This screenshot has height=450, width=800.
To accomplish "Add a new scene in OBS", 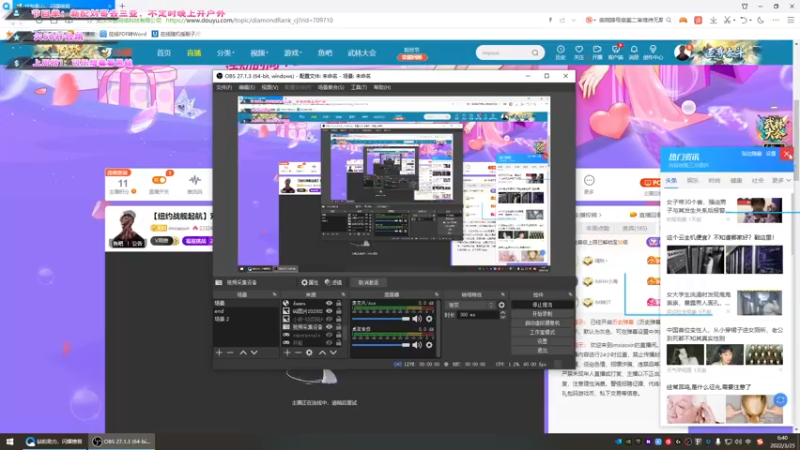I will tap(219, 353).
